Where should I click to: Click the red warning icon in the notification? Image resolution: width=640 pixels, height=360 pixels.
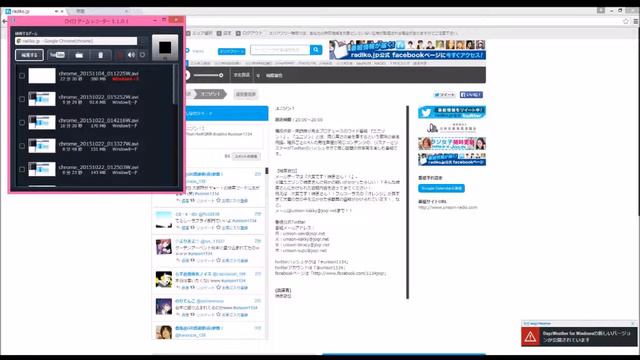pyautogui.click(x=530, y=337)
